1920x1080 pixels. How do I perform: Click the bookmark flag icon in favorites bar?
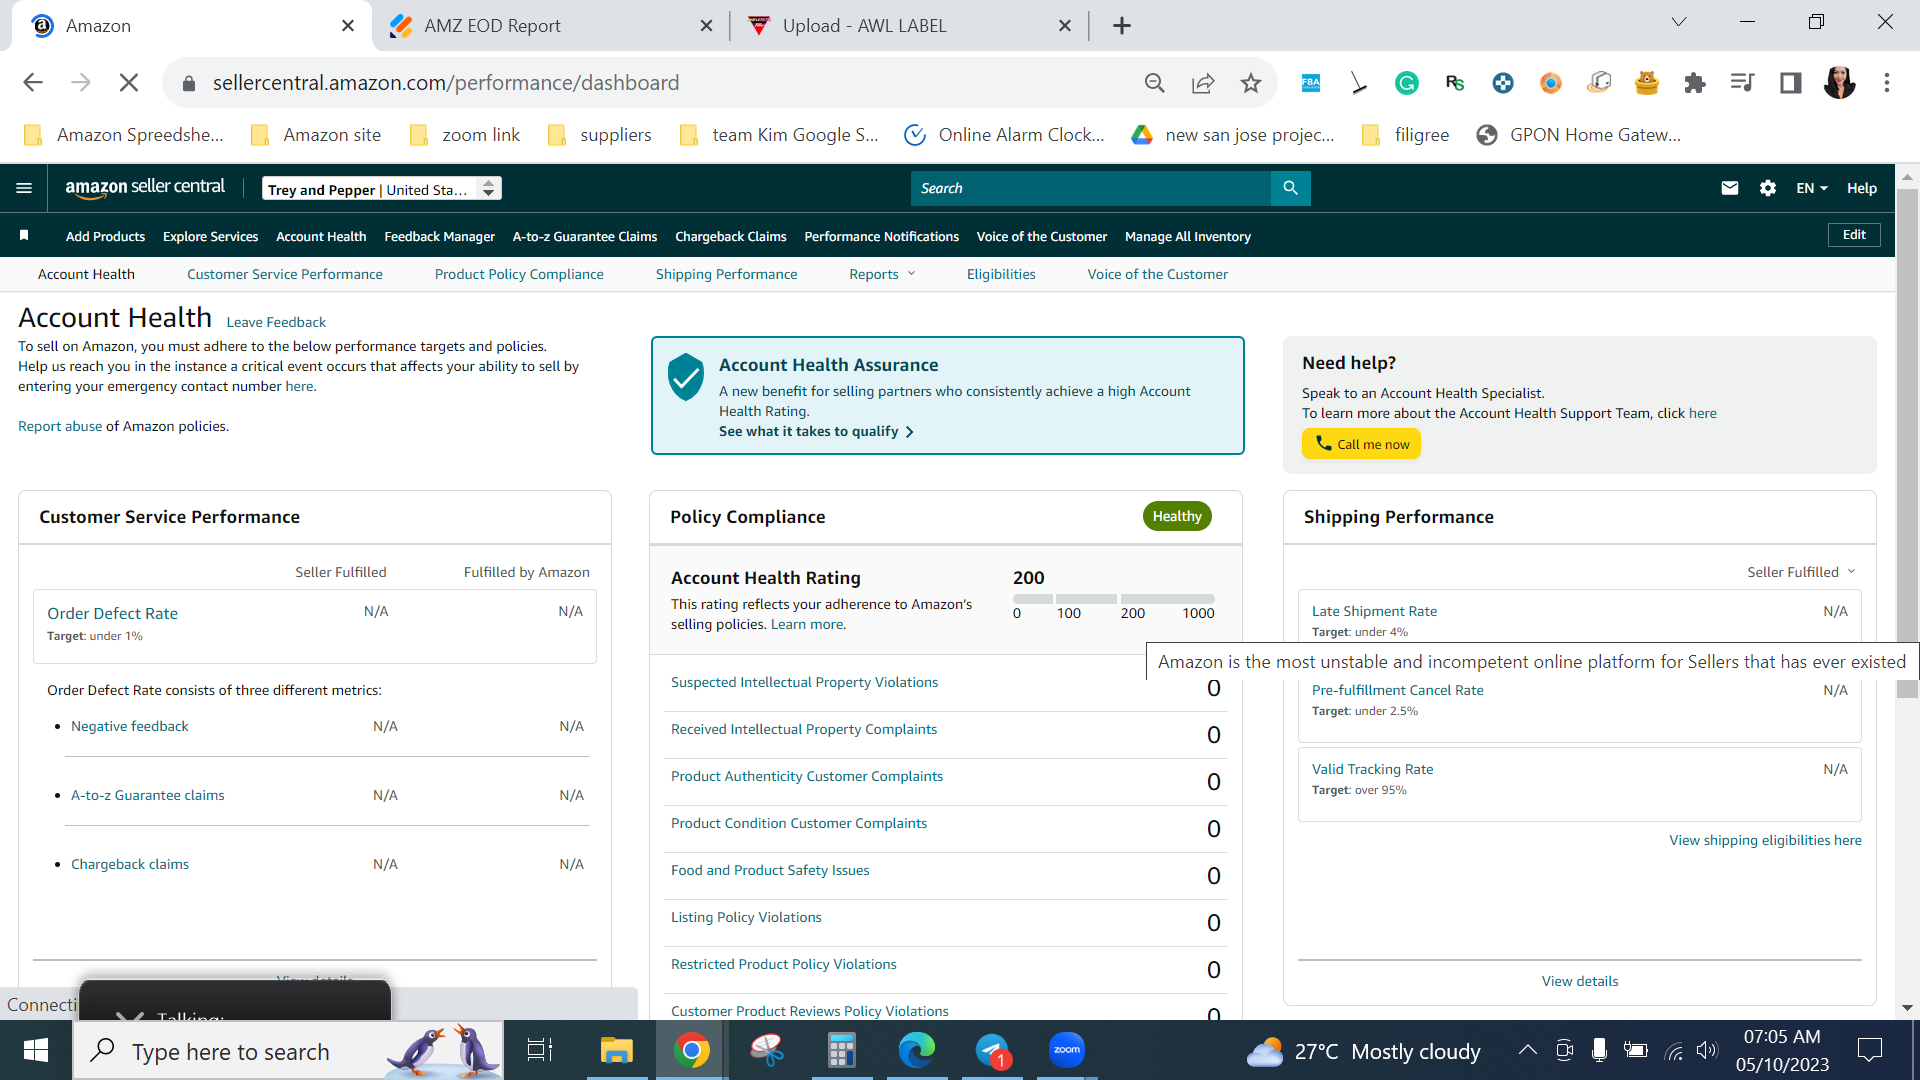click(x=24, y=236)
